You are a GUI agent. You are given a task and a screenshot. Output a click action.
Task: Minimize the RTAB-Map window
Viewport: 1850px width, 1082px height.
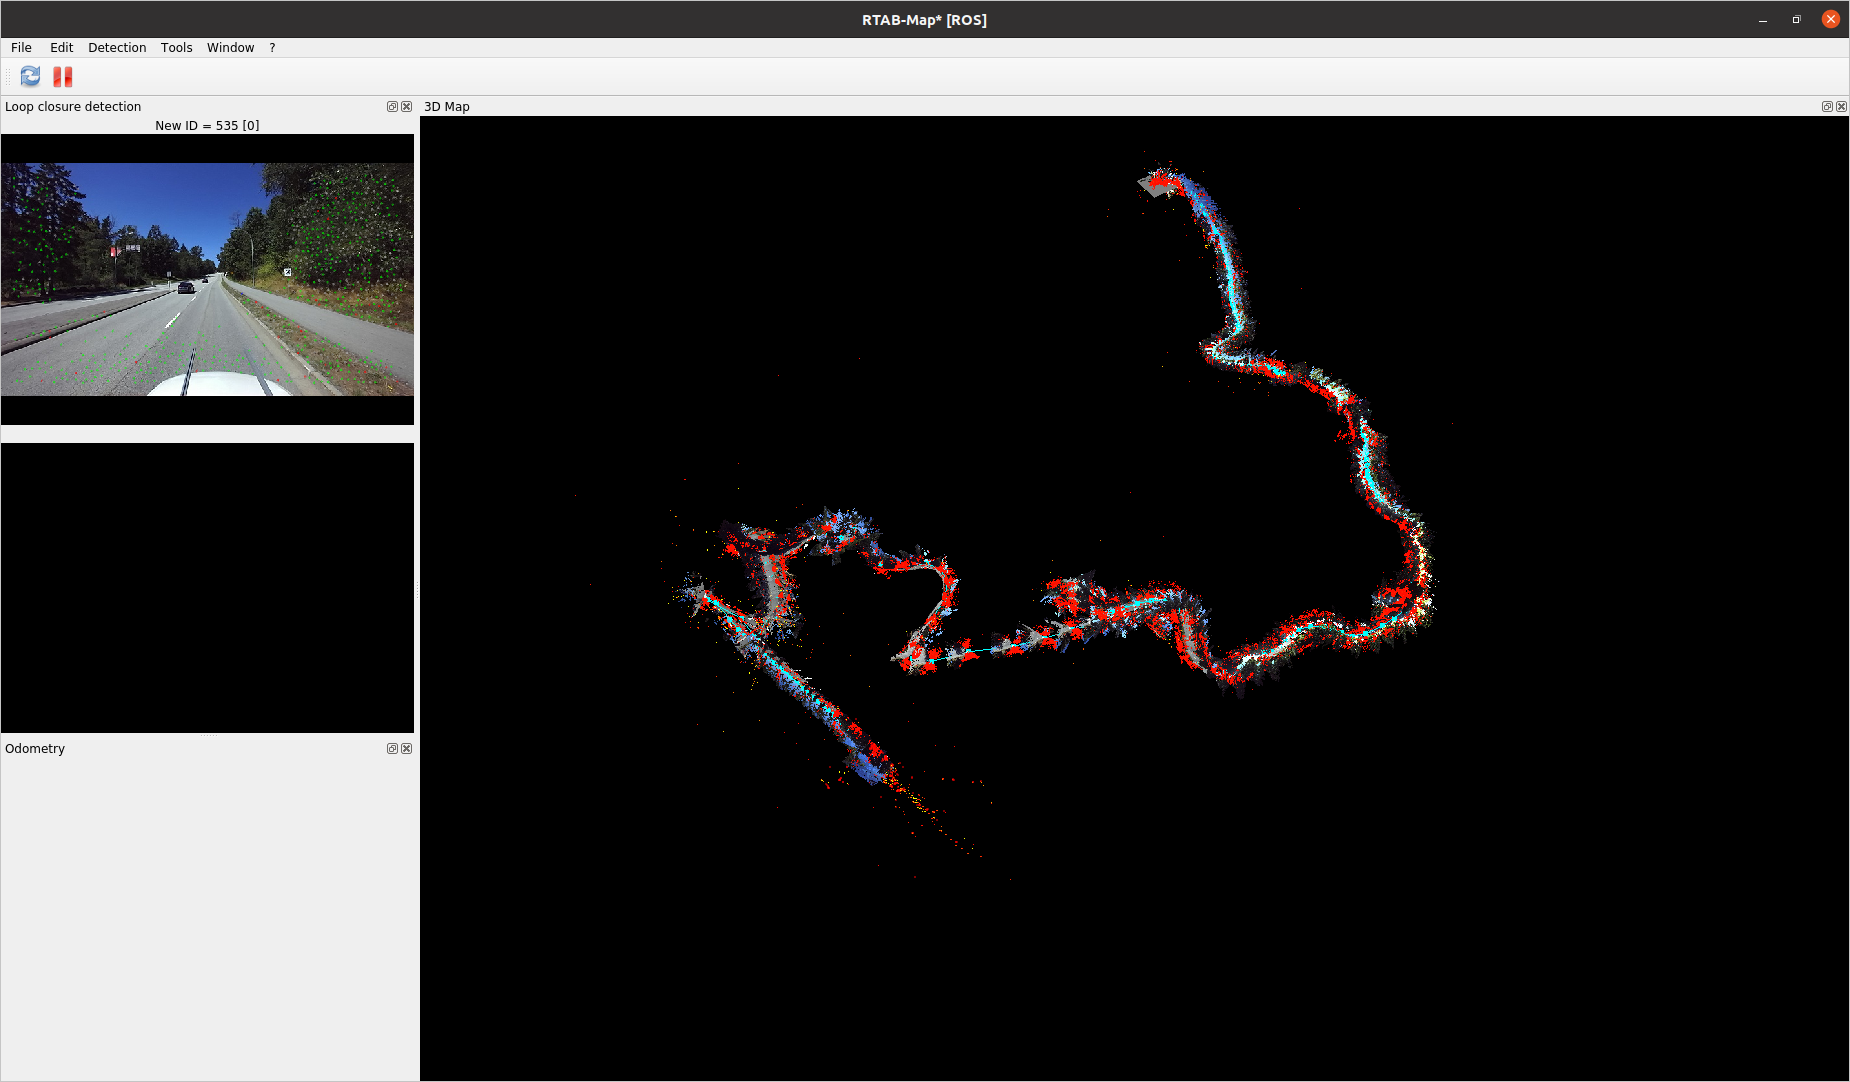click(x=1763, y=20)
